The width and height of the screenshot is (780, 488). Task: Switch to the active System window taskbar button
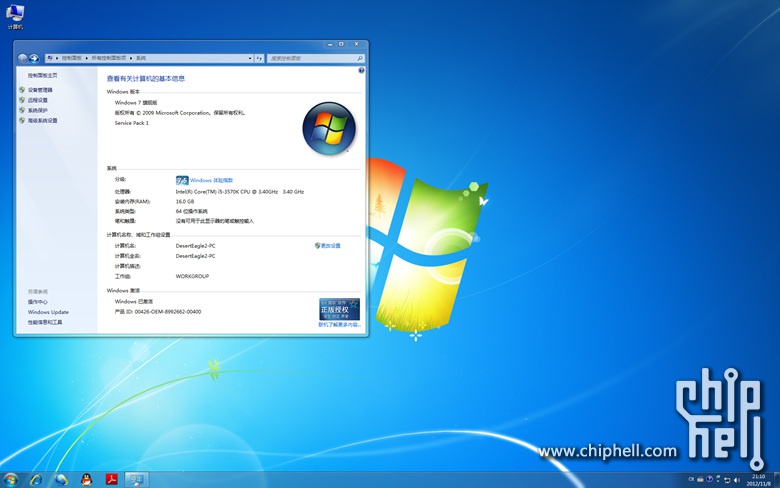tap(136, 480)
